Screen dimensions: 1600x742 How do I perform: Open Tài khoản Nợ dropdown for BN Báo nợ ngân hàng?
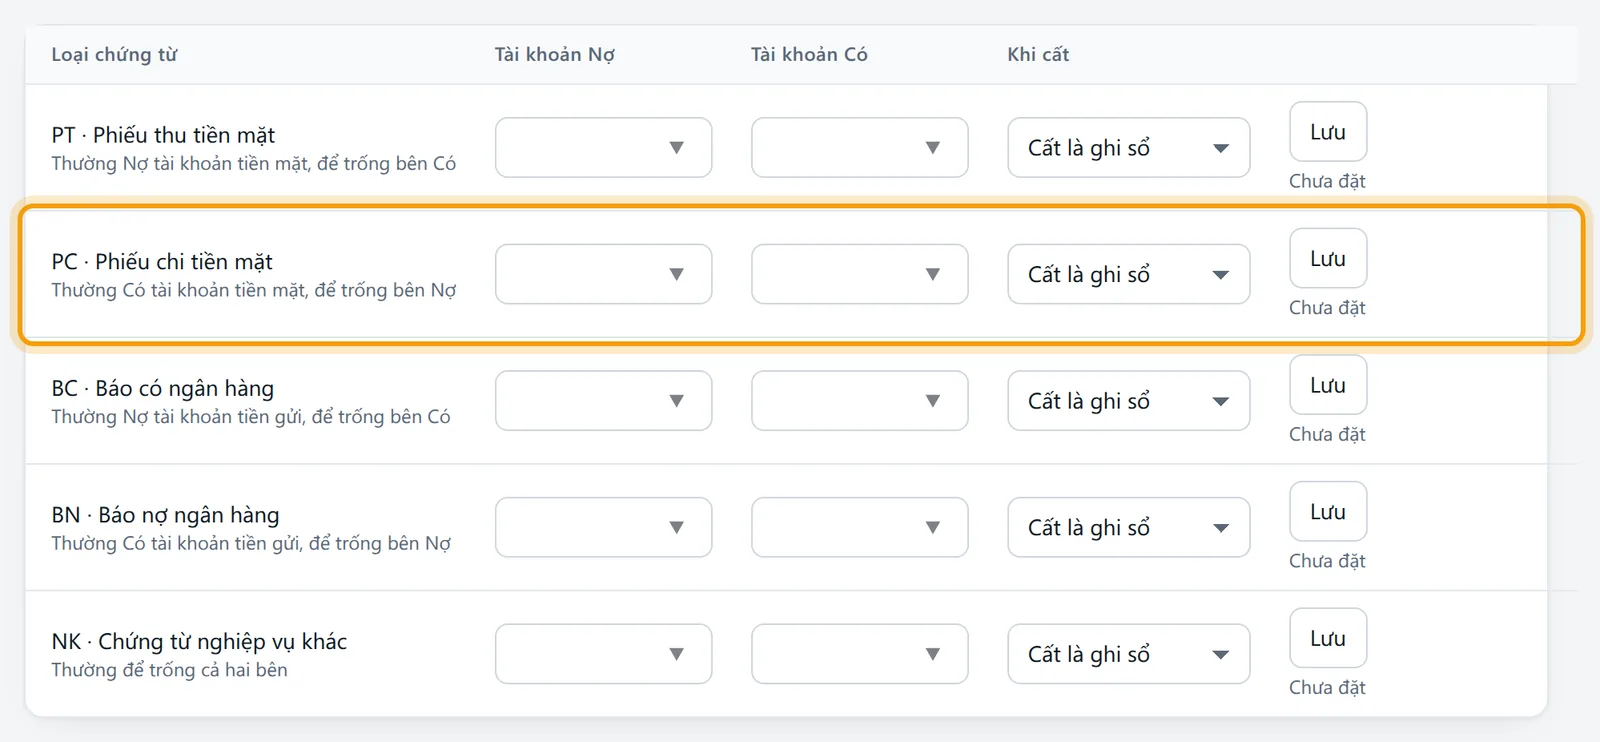click(603, 527)
